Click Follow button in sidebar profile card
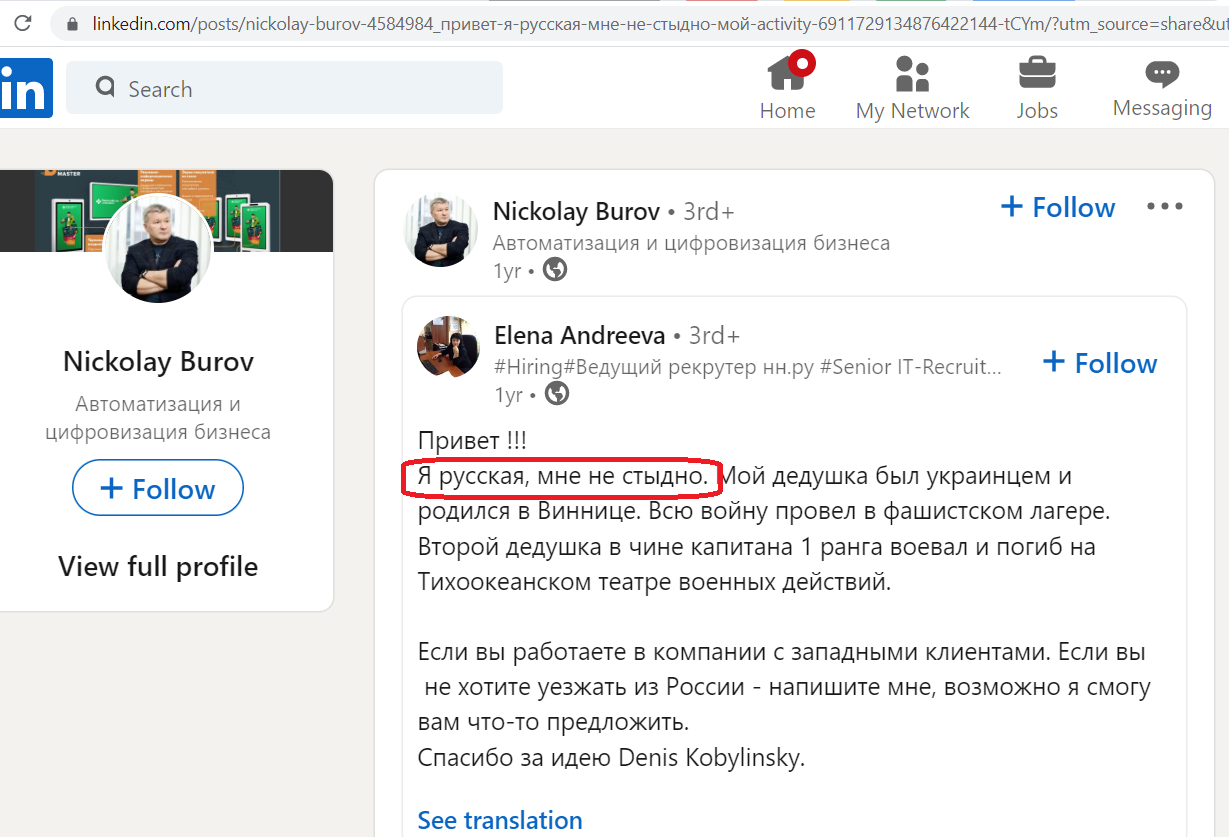Screen dimensions: 1229x837 click(158, 489)
